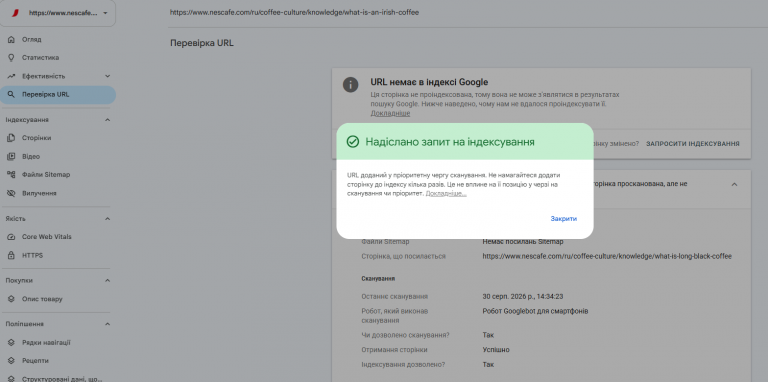Viewport: 768px width, 382px height.
Task: Click the Перевірка URL page heading
Action: (x=202, y=43)
